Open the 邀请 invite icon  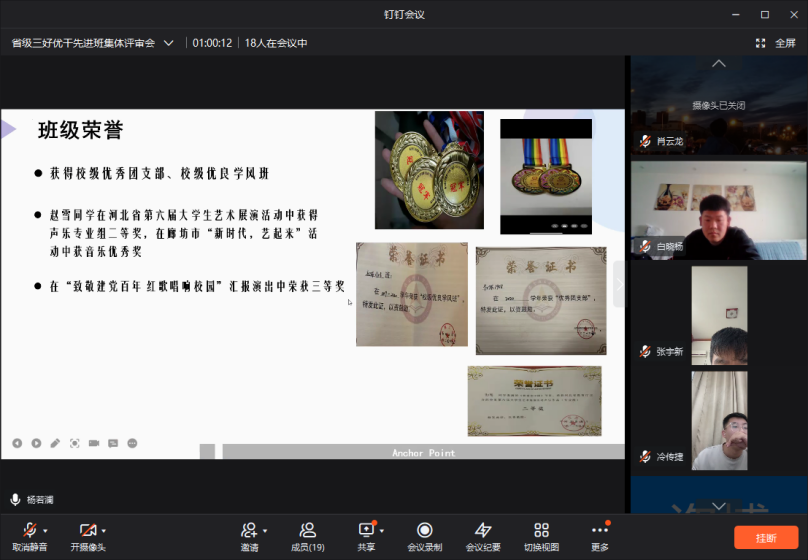point(249,536)
